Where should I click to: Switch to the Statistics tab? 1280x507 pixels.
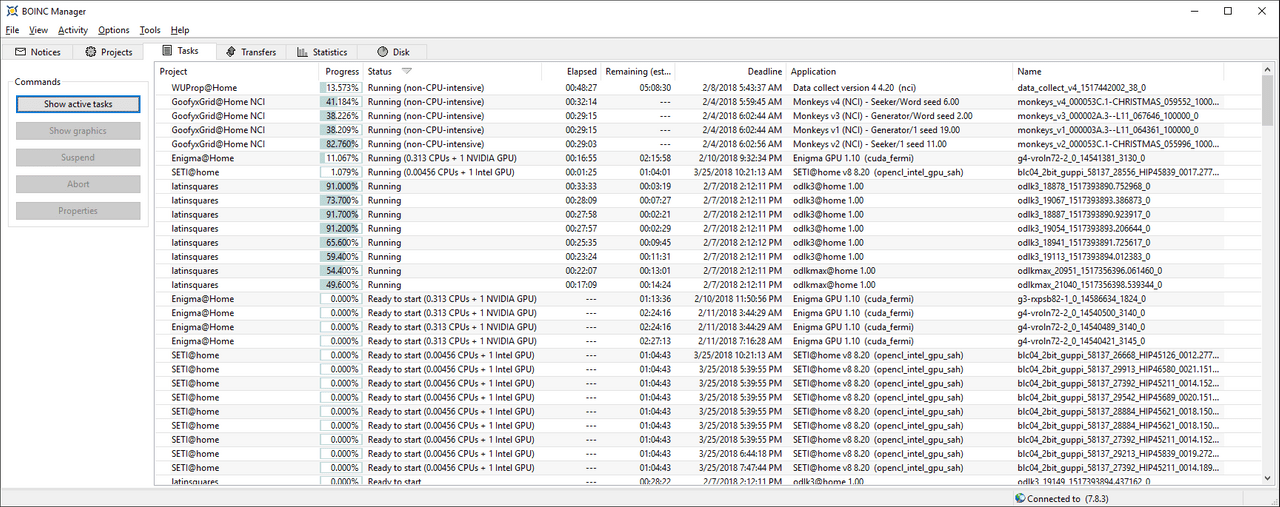322,52
